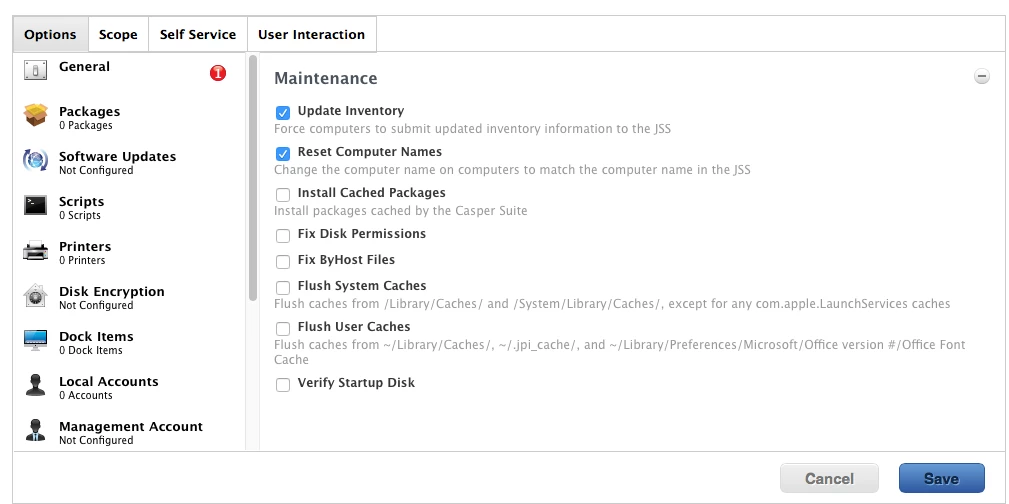The width and height of the screenshot is (1009, 504).
Task: Click the Scripts terminal icon
Action: tap(36, 206)
